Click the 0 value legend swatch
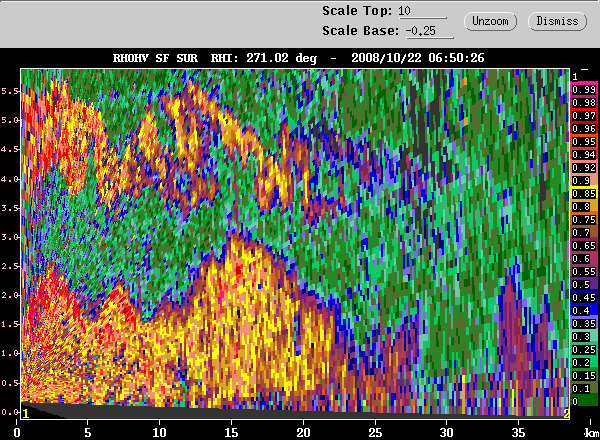The image size is (600, 440). [584, 401]
